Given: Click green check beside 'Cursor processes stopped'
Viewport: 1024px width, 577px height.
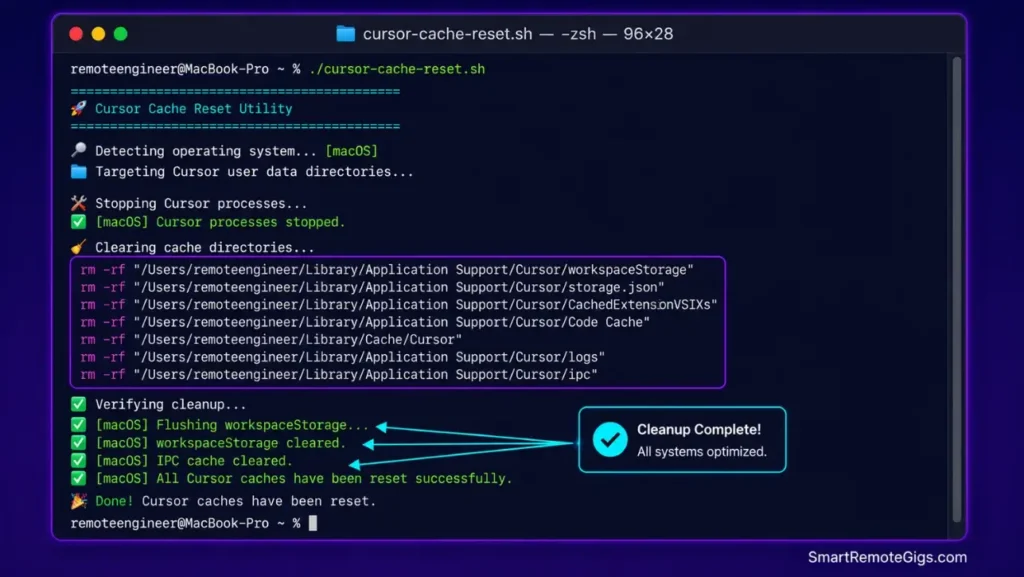Looking at the screenshot, I should coord(78,222).
